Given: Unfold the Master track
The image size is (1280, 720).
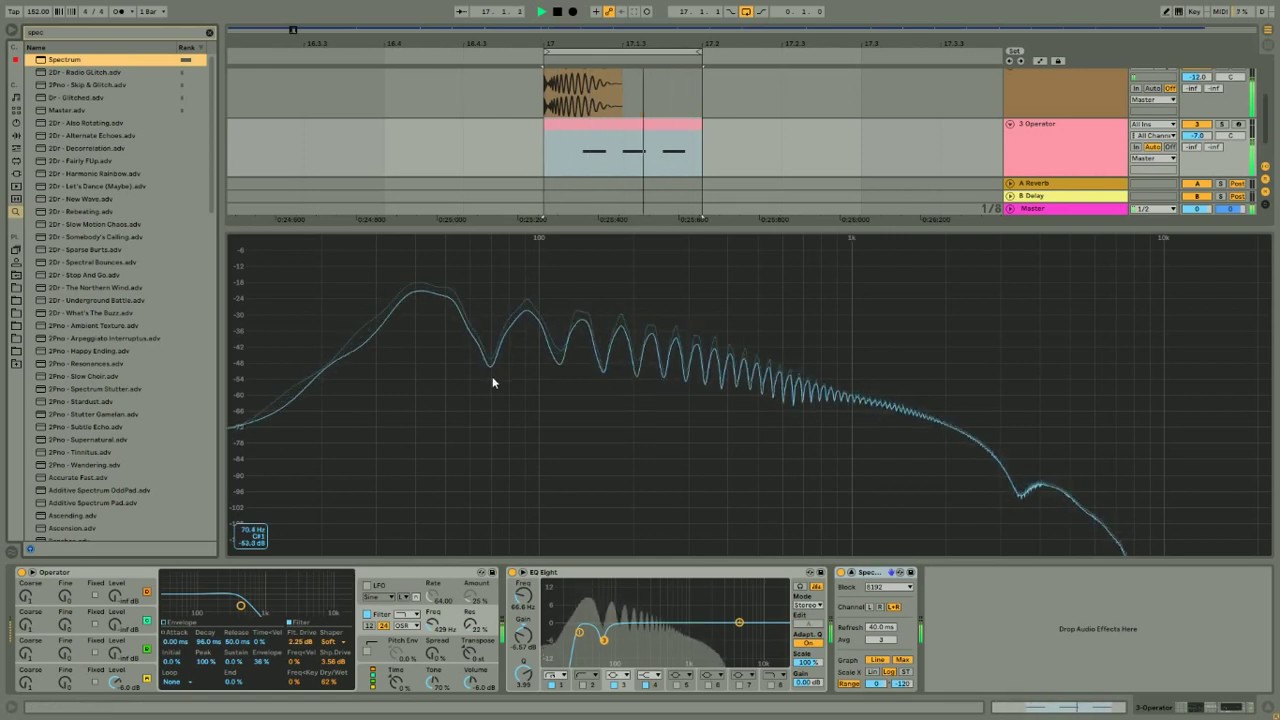Looking at the screenshot, I should coord(1010,208).
